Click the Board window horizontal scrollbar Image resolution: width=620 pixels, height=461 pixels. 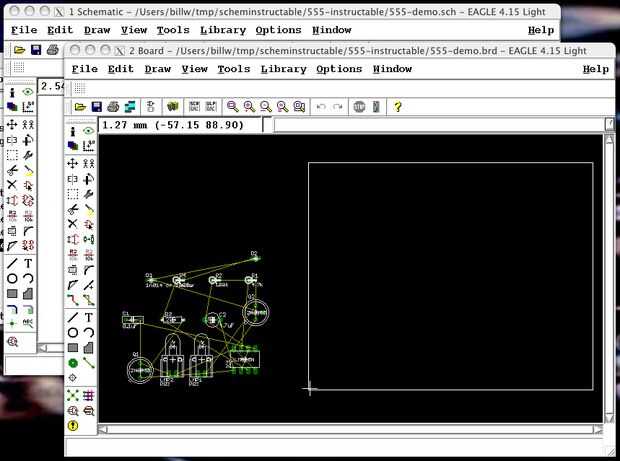pyautogui.click(x=350, y=429)
